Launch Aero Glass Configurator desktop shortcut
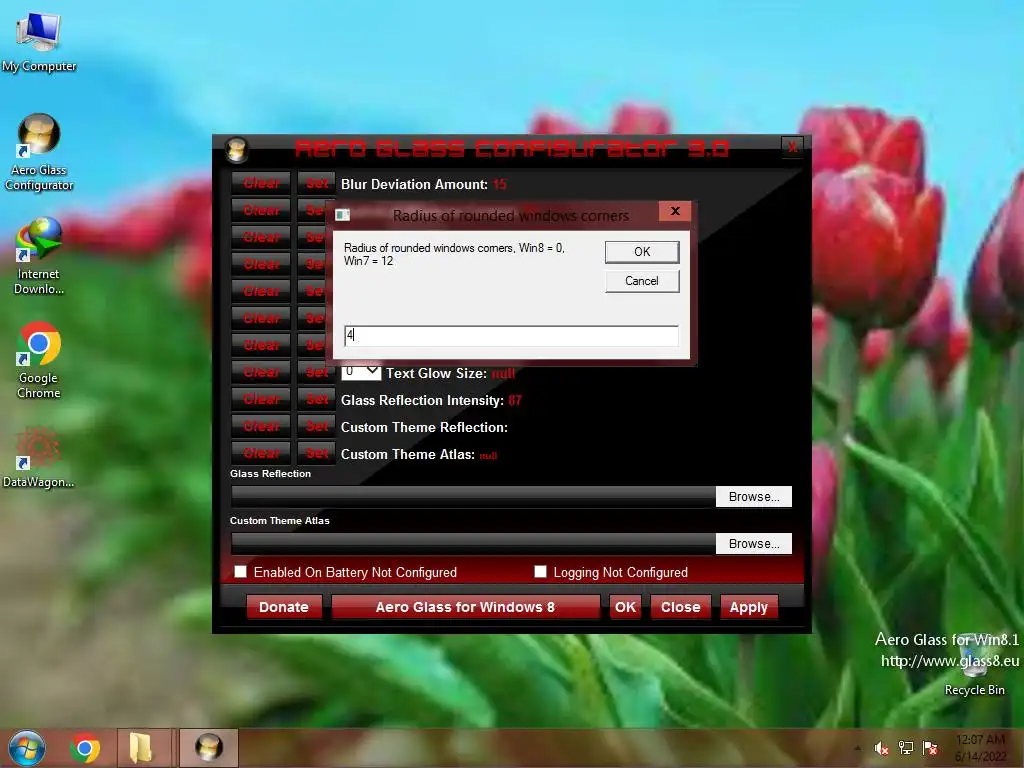The image size is (1024, 768). (x=39, y=153)
